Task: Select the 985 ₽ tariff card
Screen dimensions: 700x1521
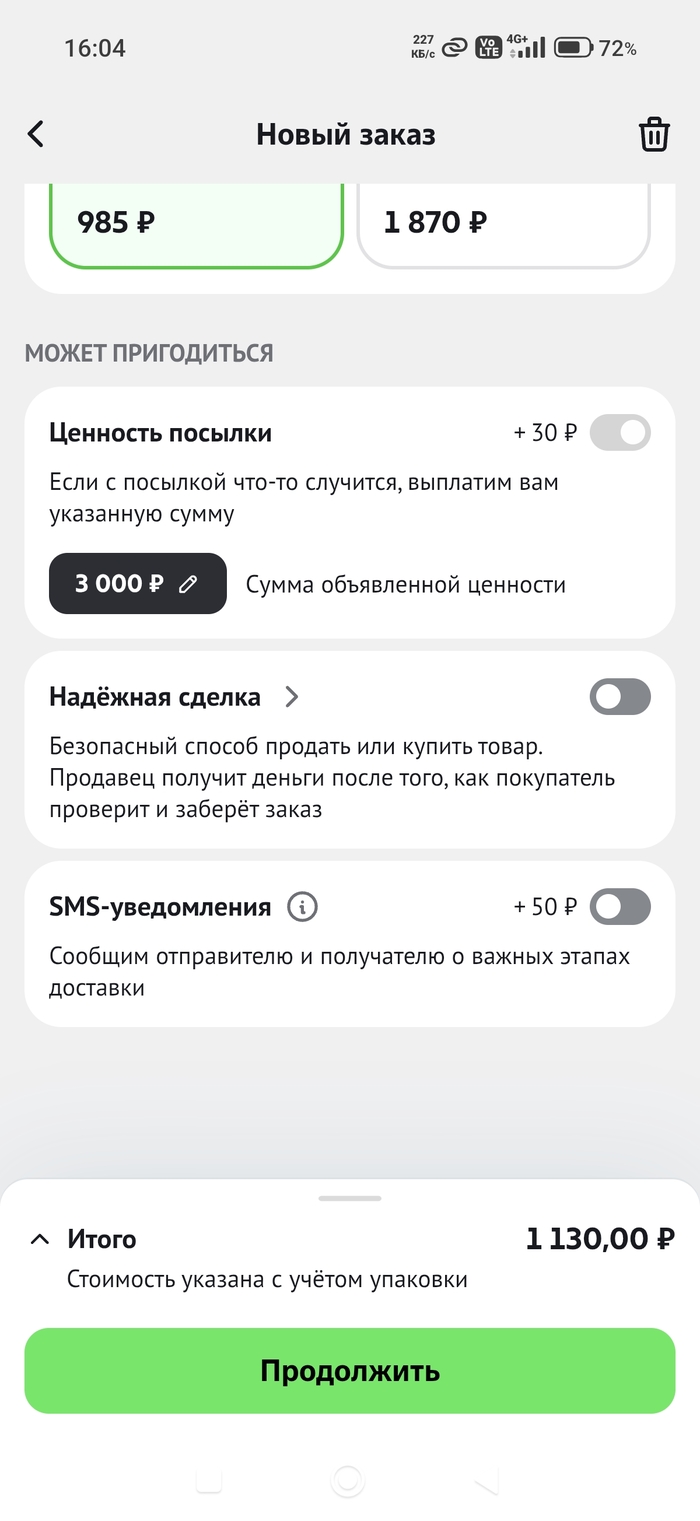Action: coord(196,223)
